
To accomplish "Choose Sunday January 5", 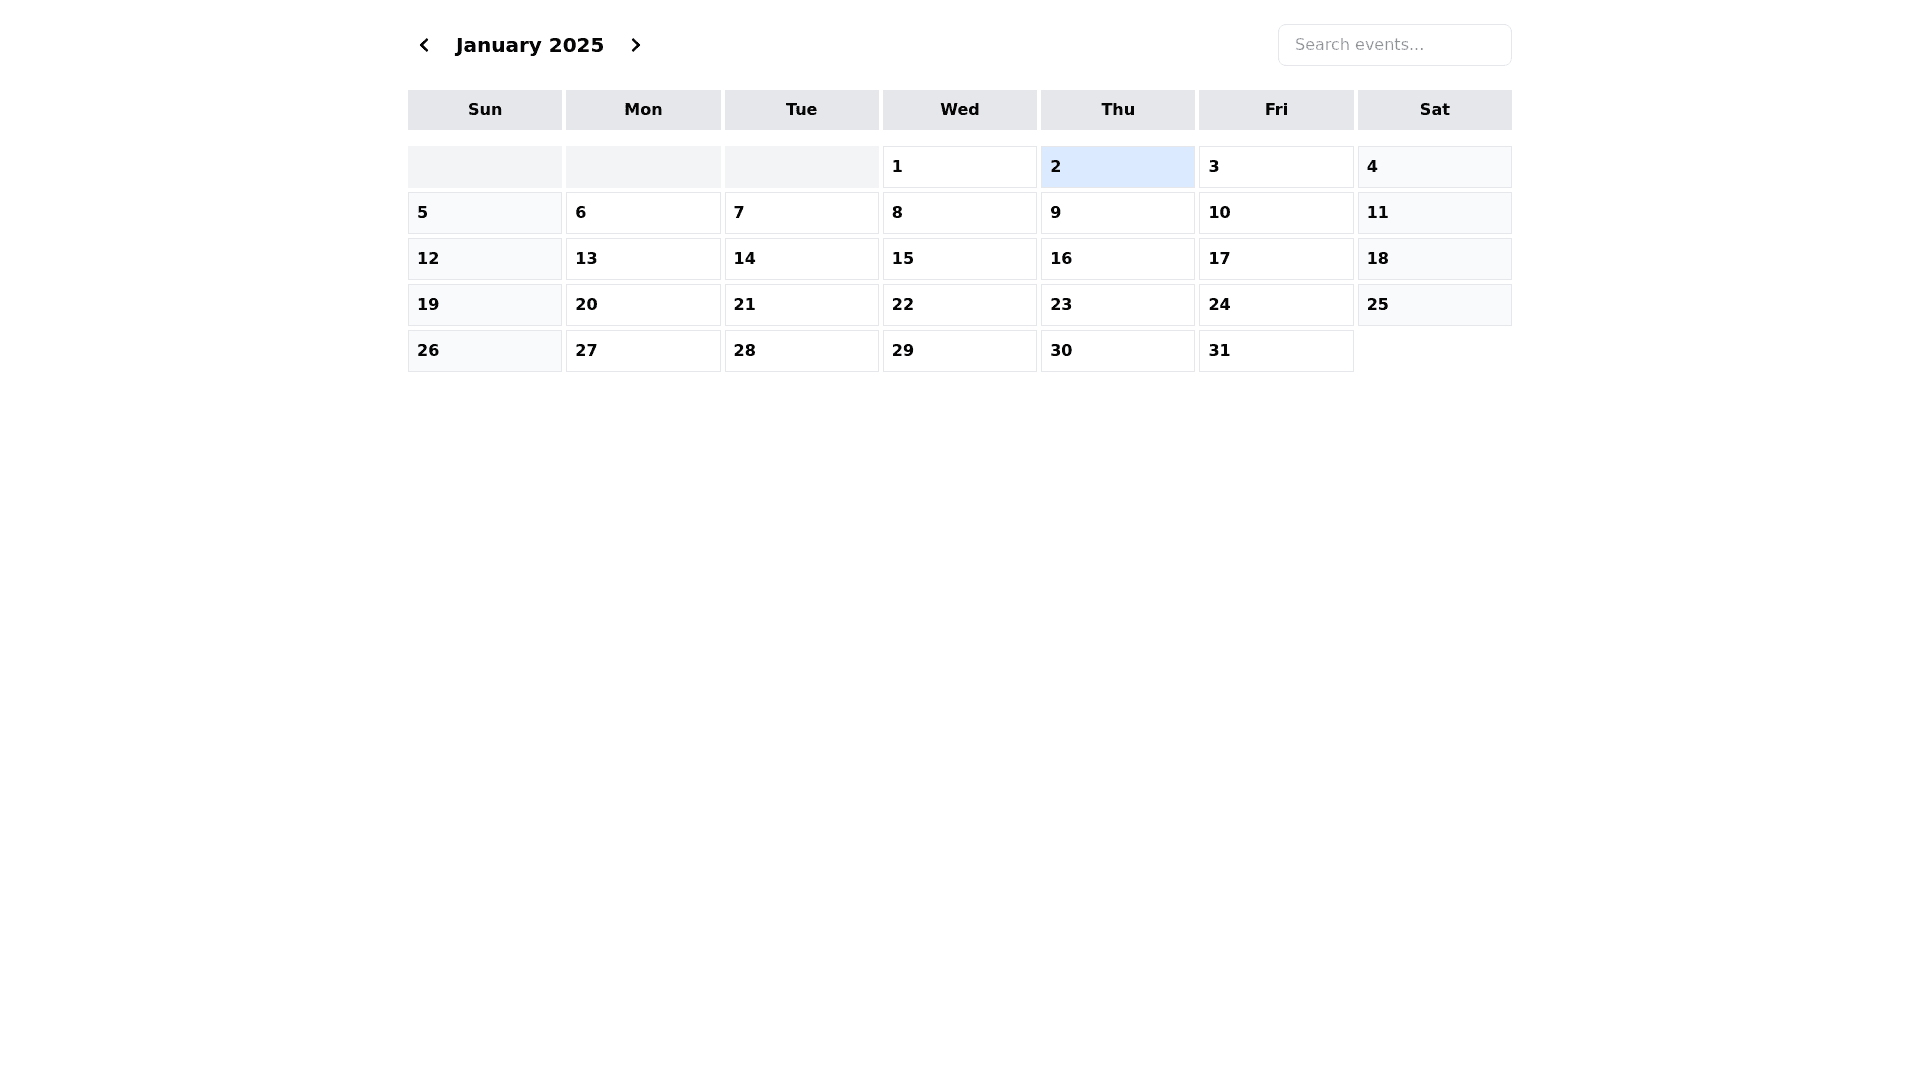I will (x=484, y=213).
